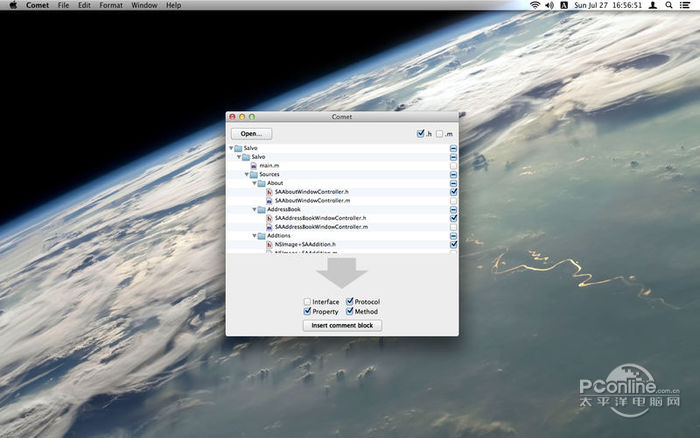Collapse the Sources folder
This screenshot has width=700, height=438.
248,174
